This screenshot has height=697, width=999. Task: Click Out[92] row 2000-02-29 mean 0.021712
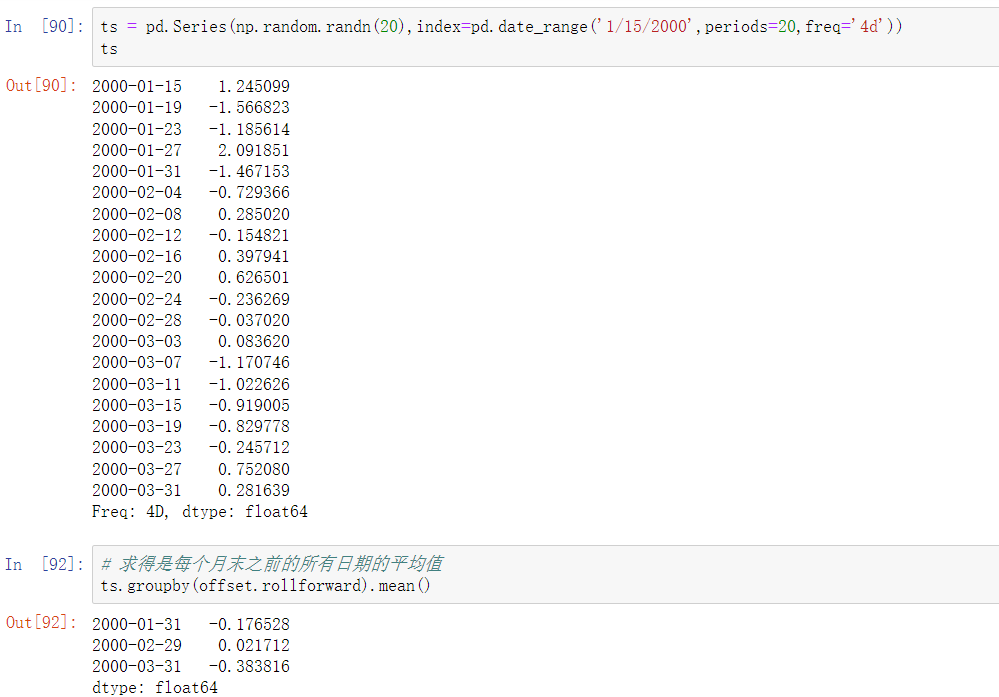point(191,645)
